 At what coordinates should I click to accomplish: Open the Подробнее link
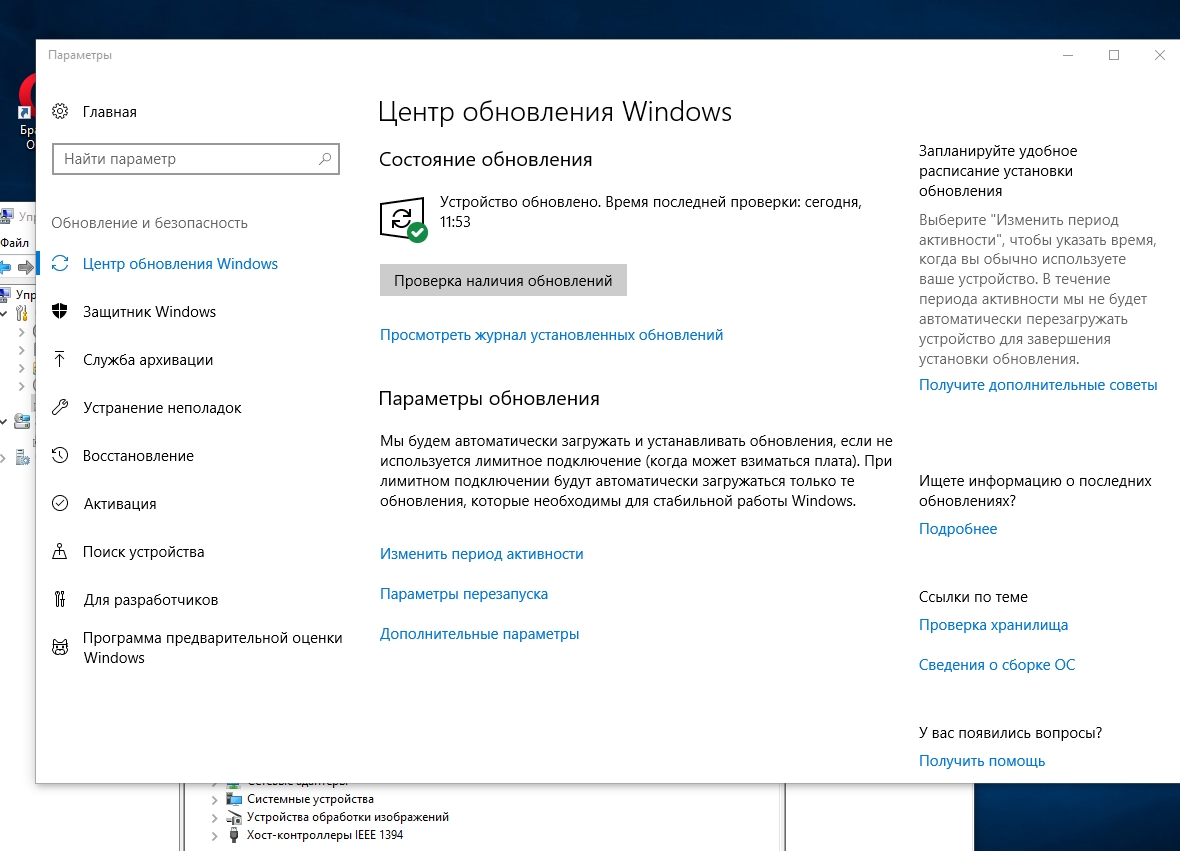click(x=957, y=529)
